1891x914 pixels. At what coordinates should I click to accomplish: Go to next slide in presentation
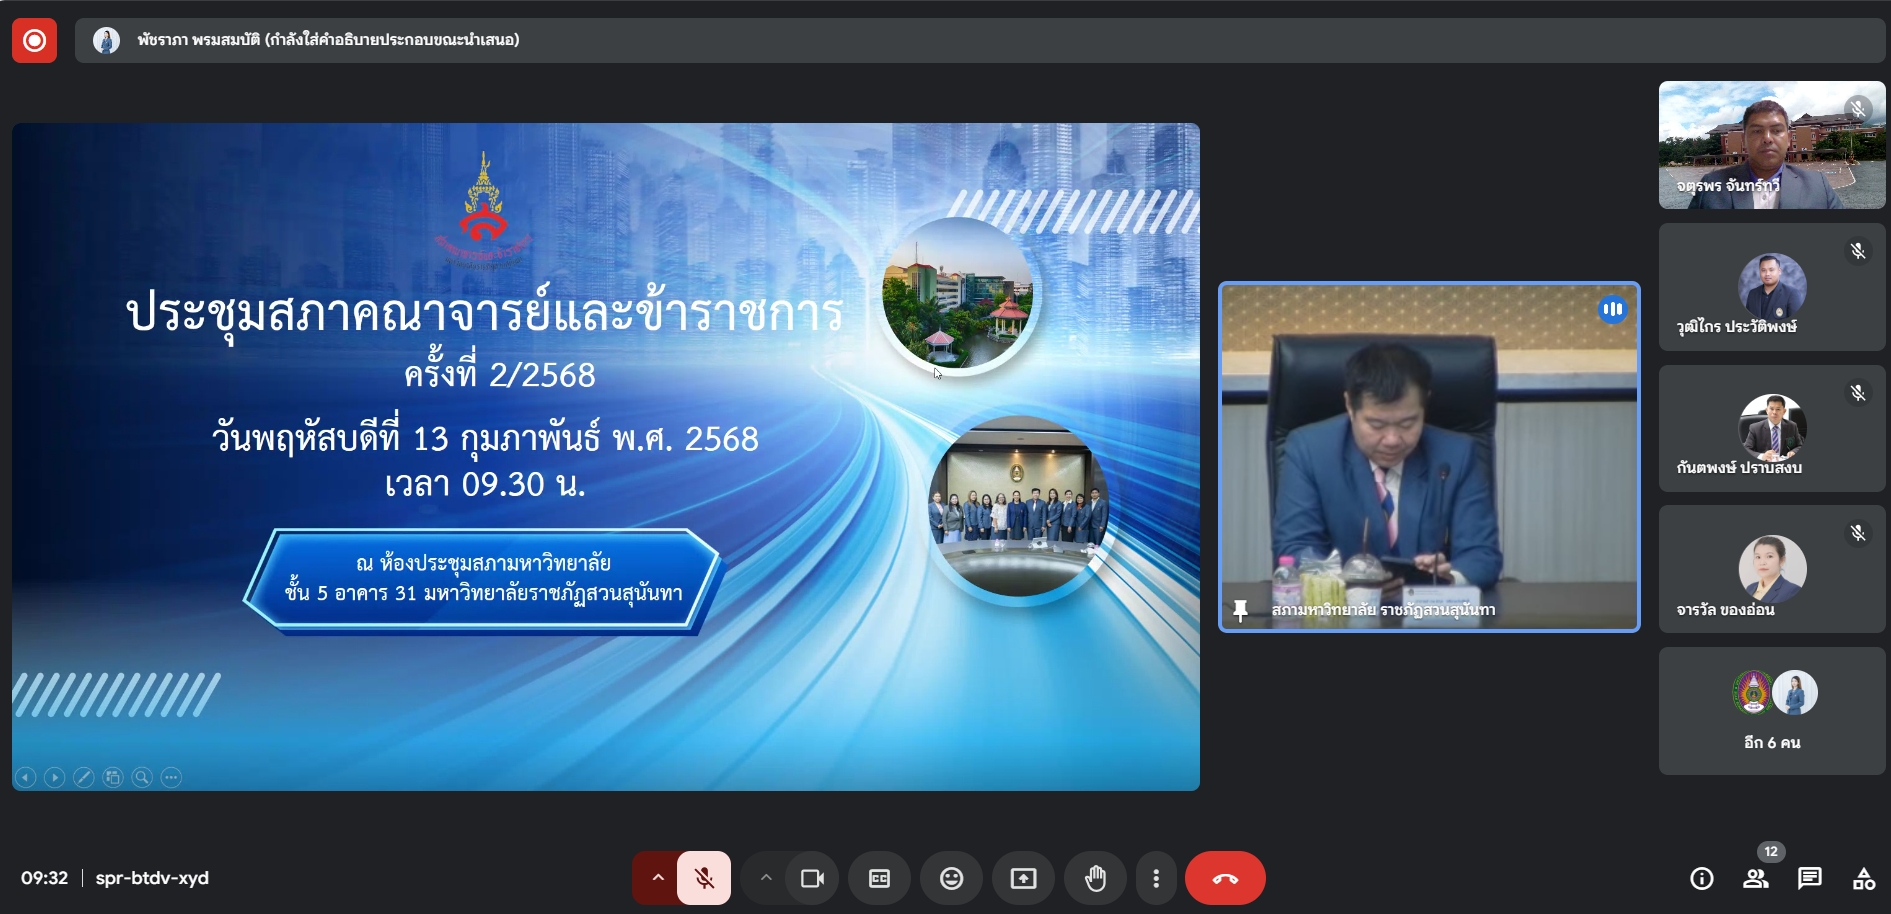tap(55, 777)
